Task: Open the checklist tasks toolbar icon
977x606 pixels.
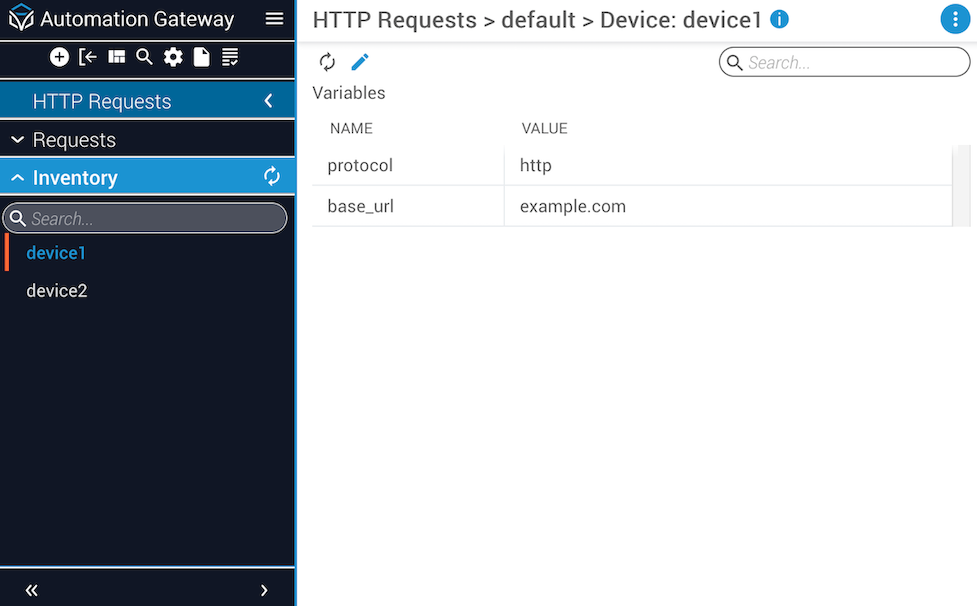Action: [x=230, y=57]
